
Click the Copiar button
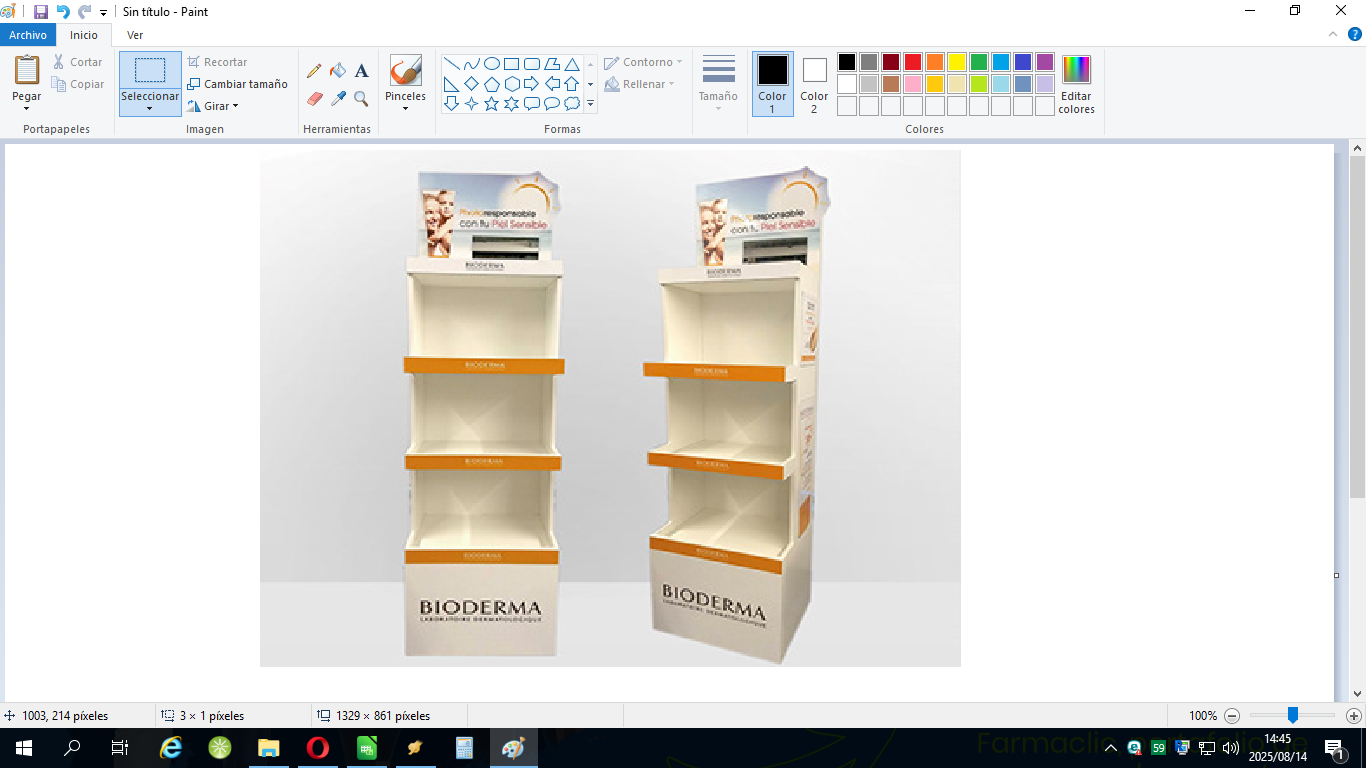78,84
